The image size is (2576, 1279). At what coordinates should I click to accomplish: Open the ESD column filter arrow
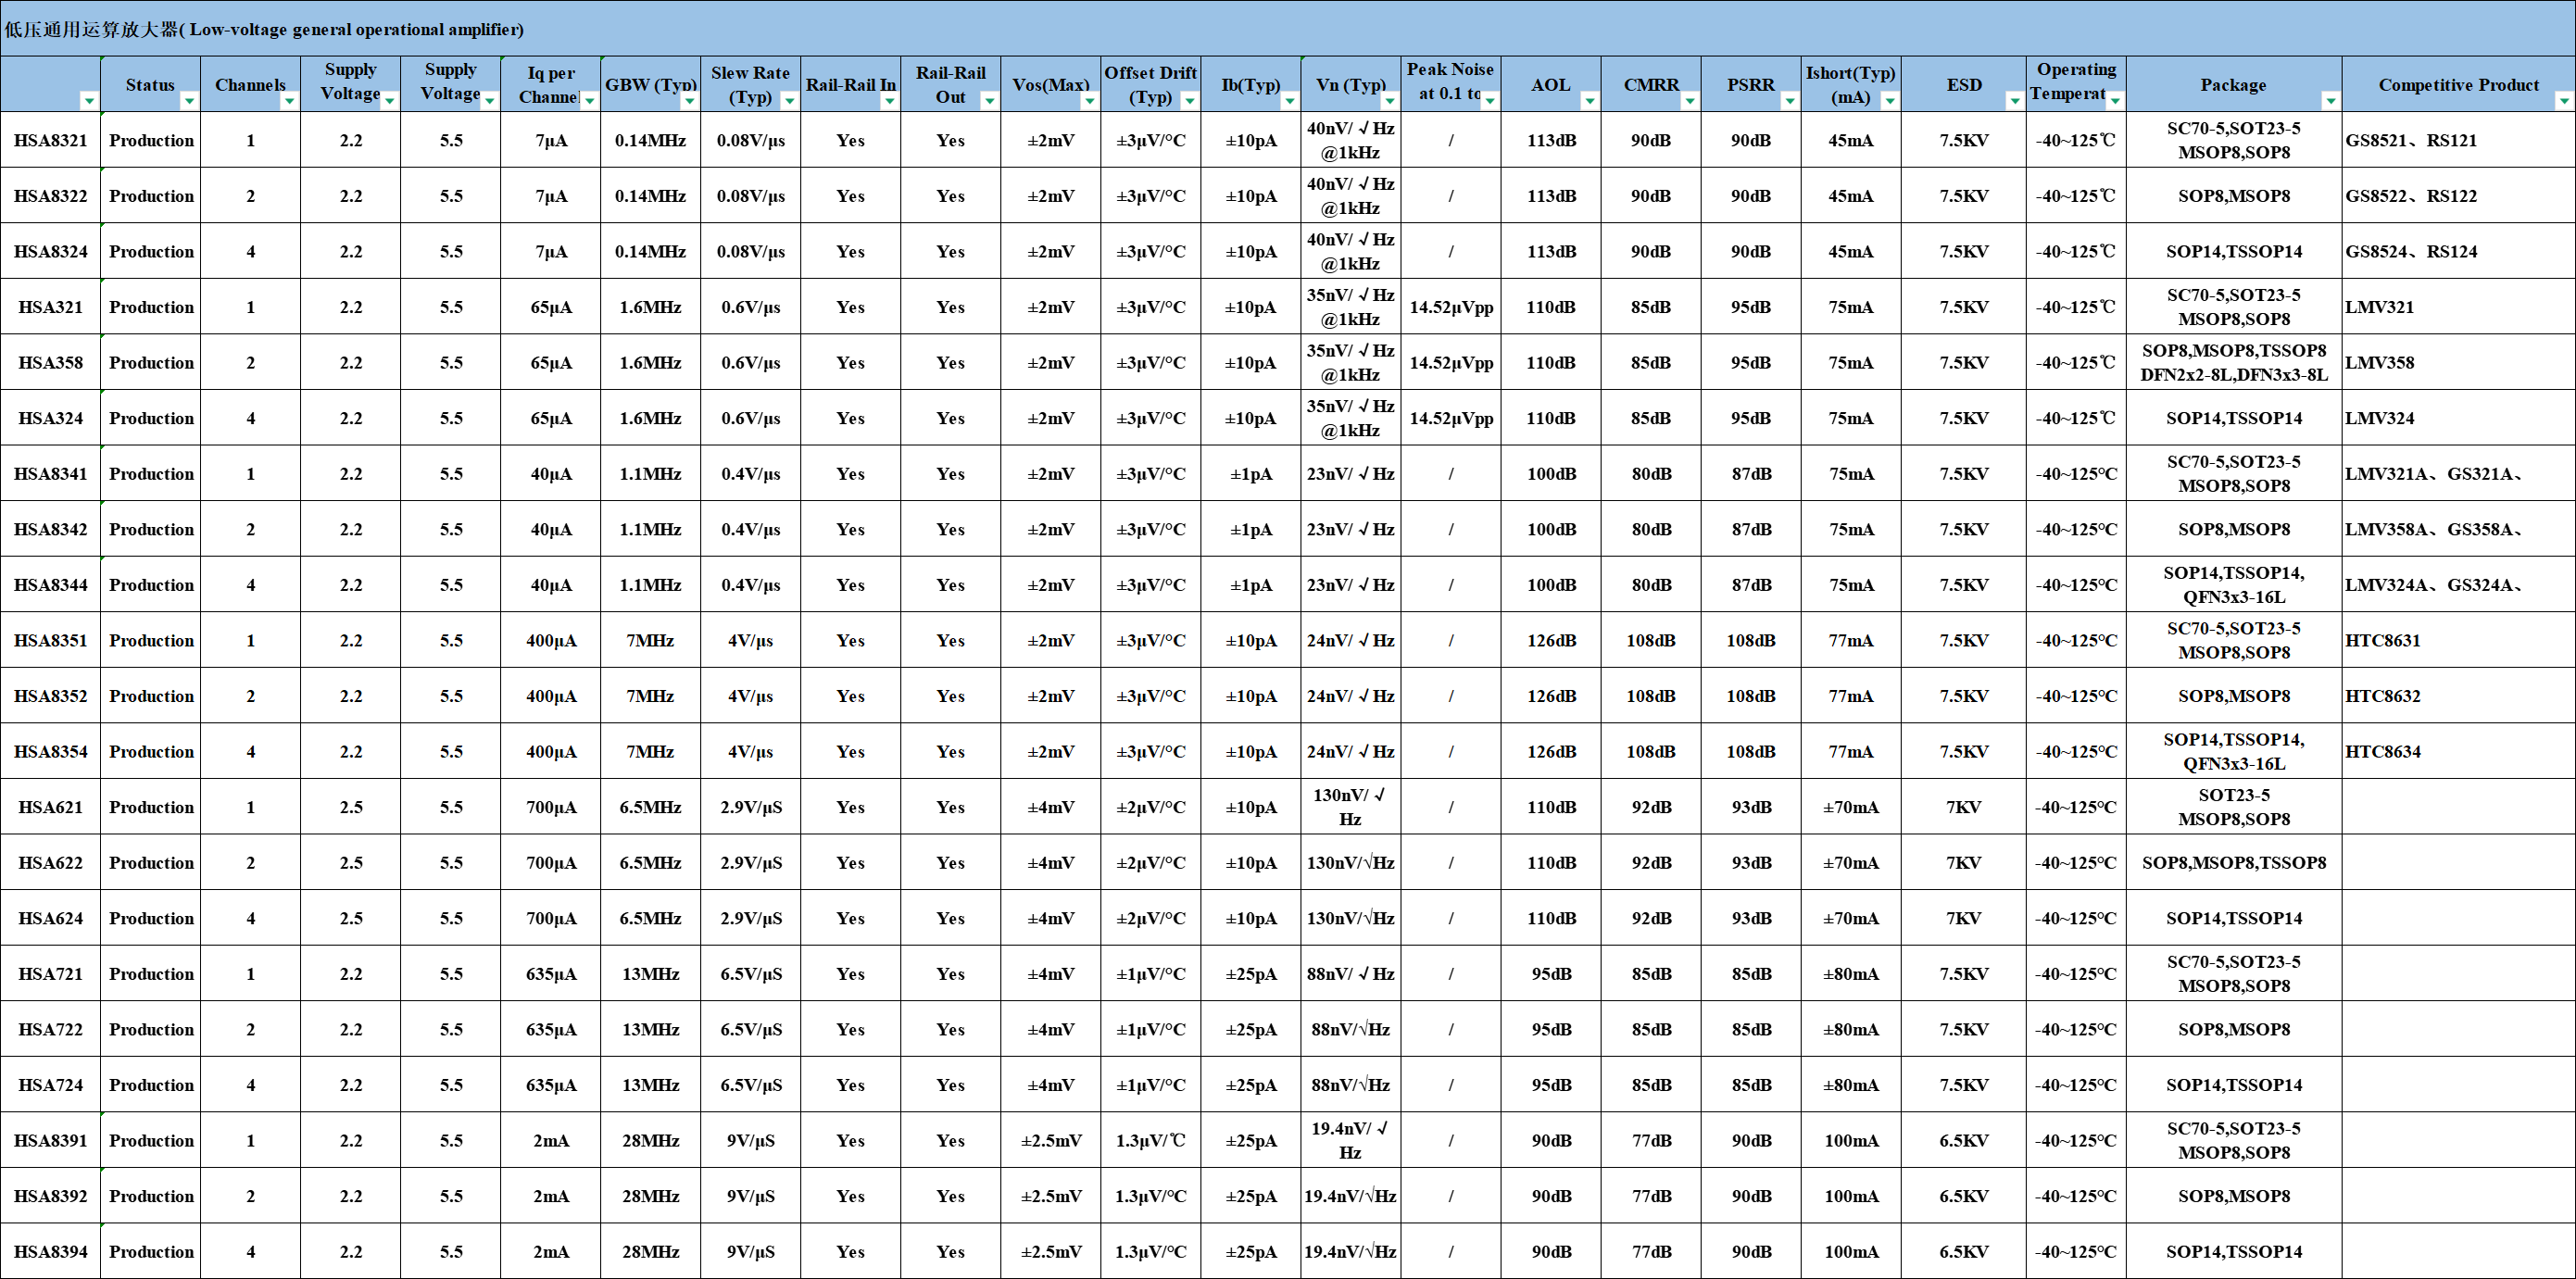(2014, 101)
